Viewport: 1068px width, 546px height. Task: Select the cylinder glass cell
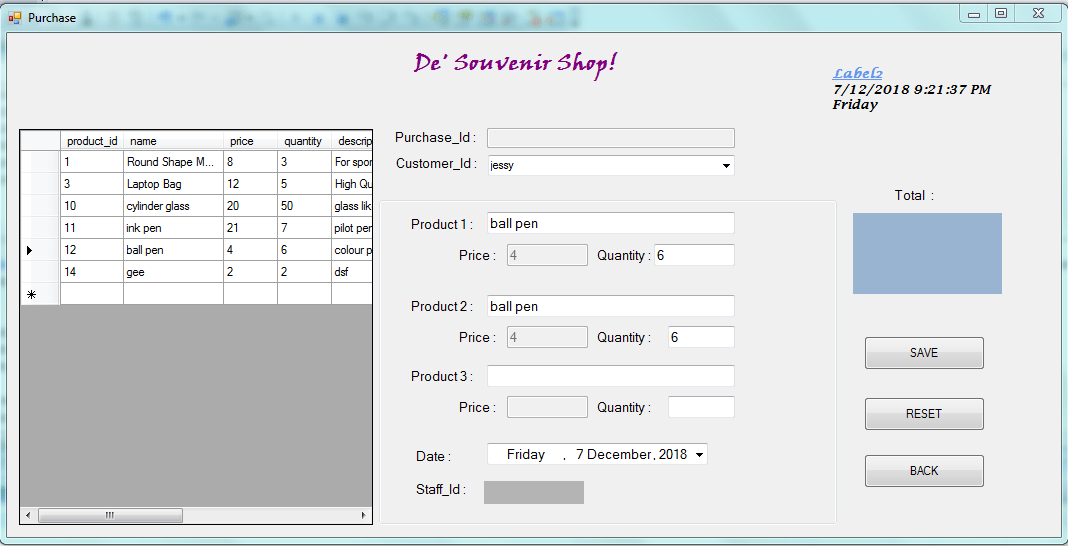pos(173,206)
